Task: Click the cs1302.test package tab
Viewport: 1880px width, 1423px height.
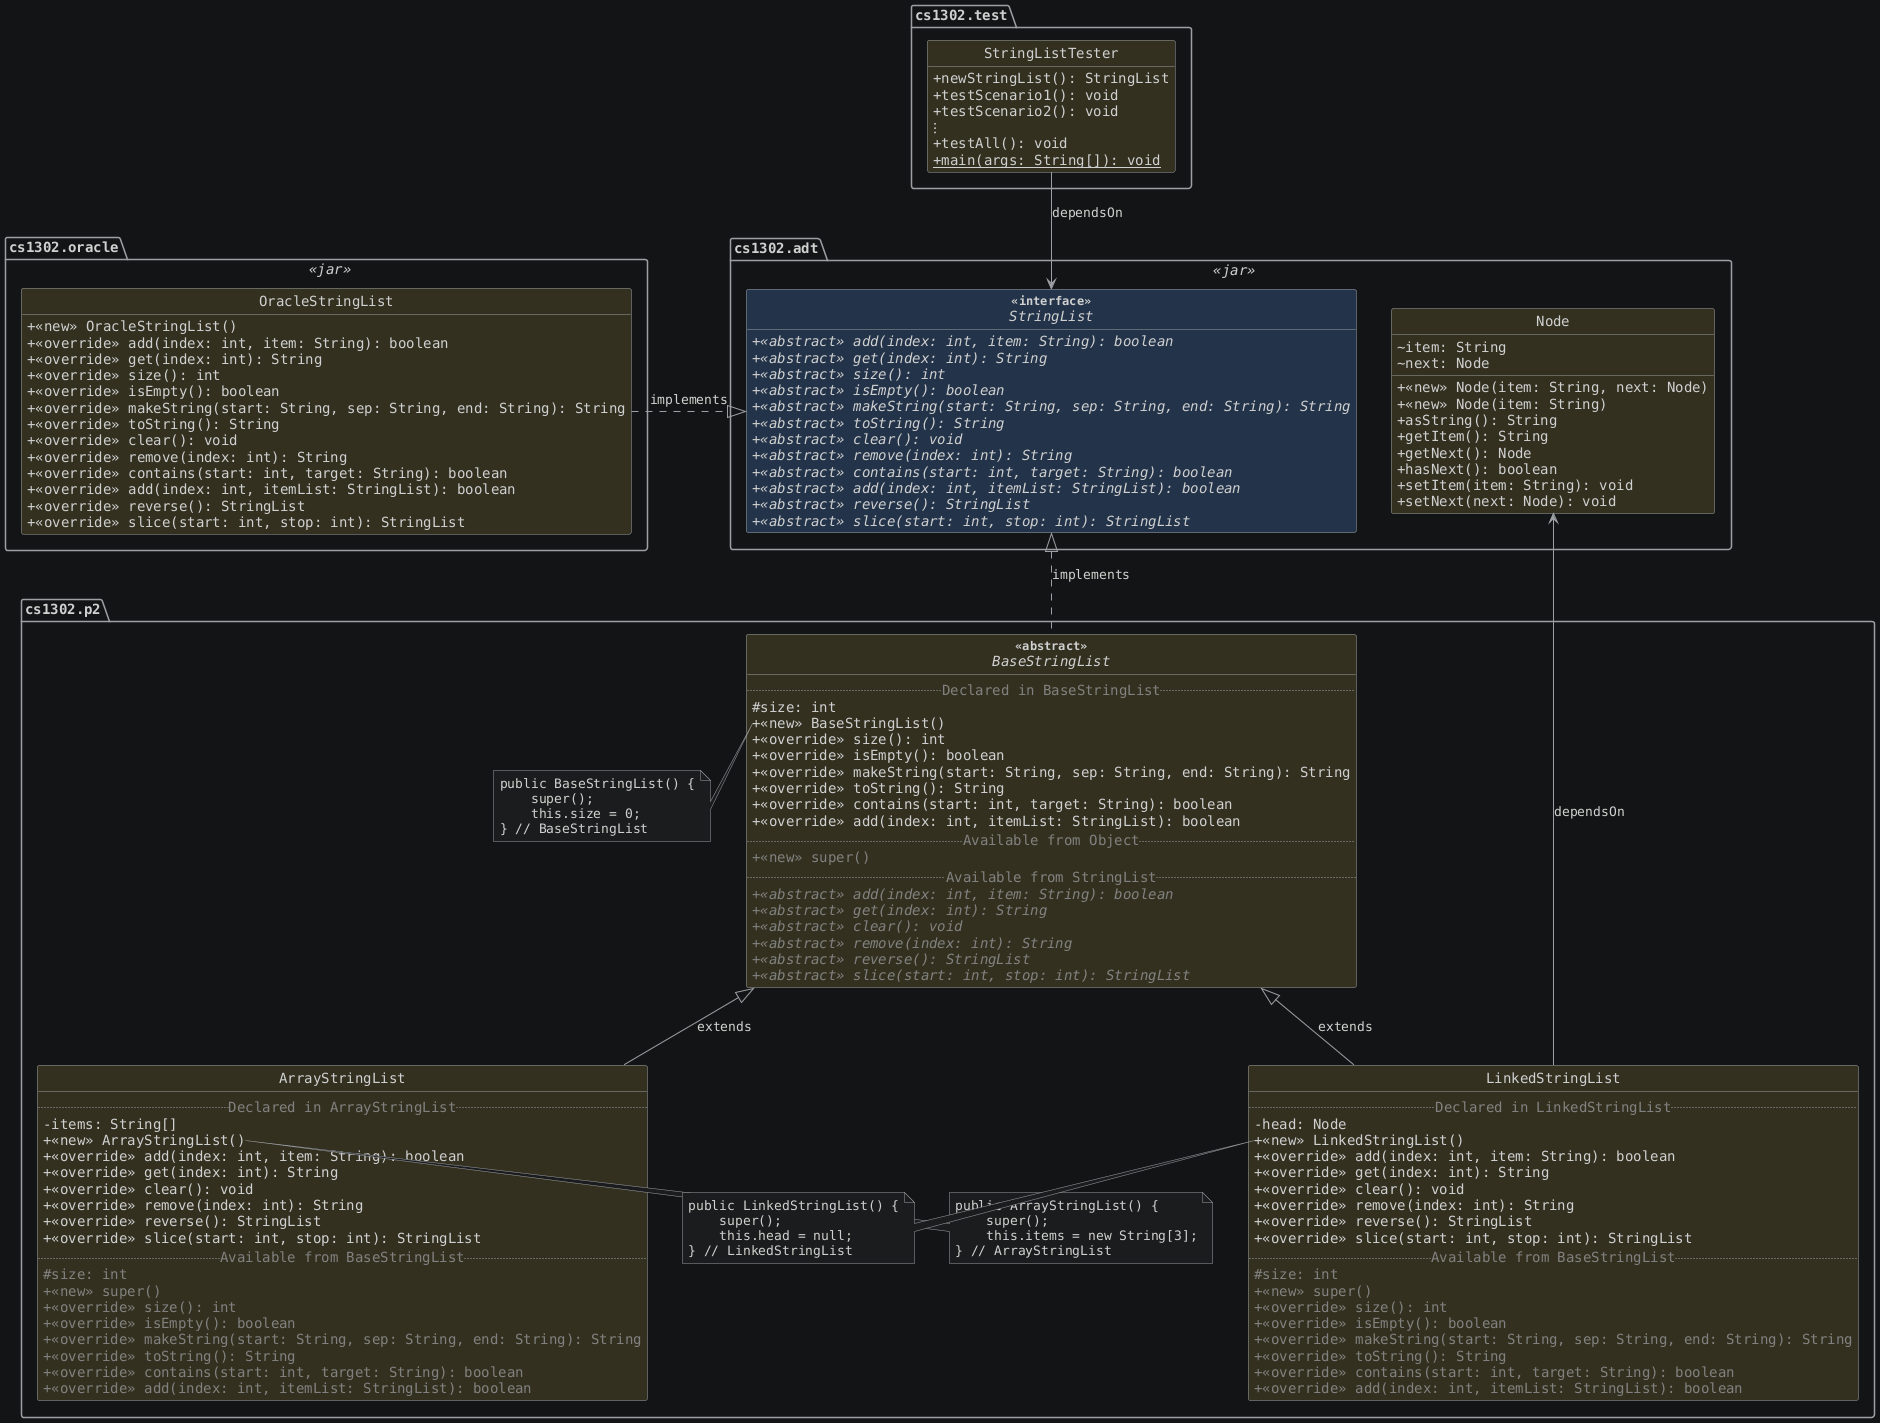Action: [961, 16]
